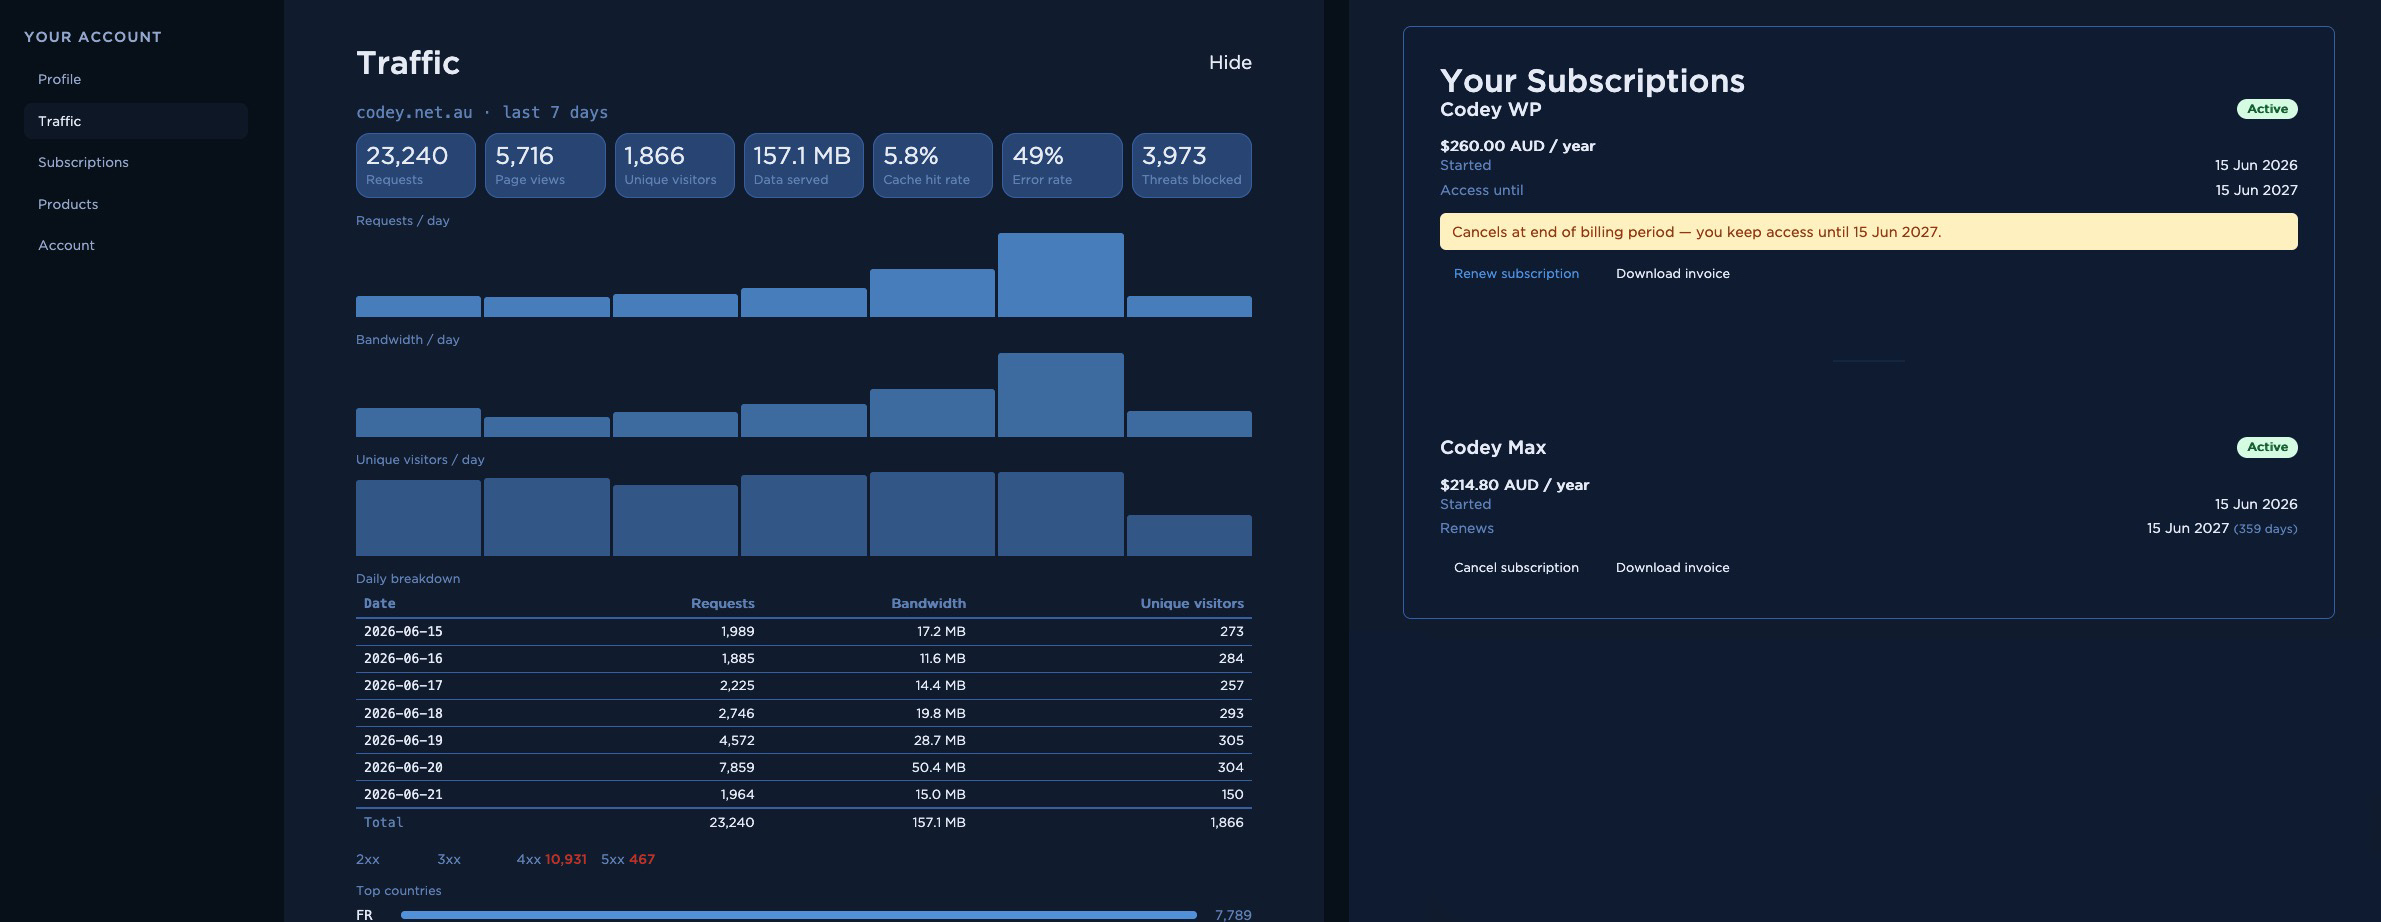Download invoice for Codey WP

tap(1672, 273)
